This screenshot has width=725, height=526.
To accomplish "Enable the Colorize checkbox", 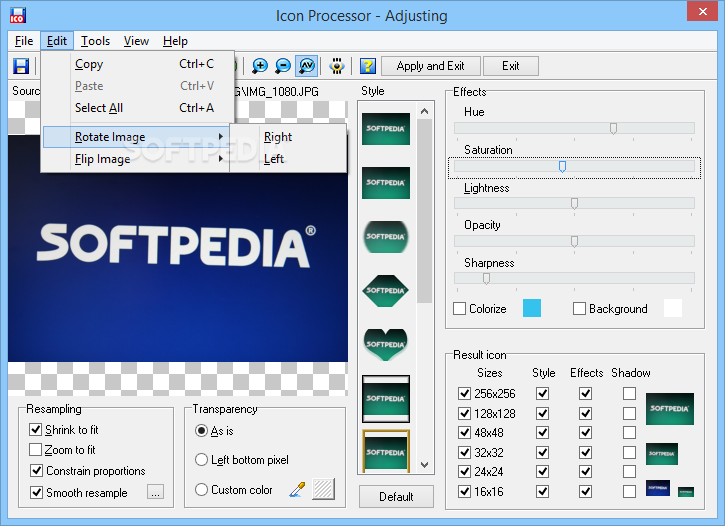I will 459,308.
